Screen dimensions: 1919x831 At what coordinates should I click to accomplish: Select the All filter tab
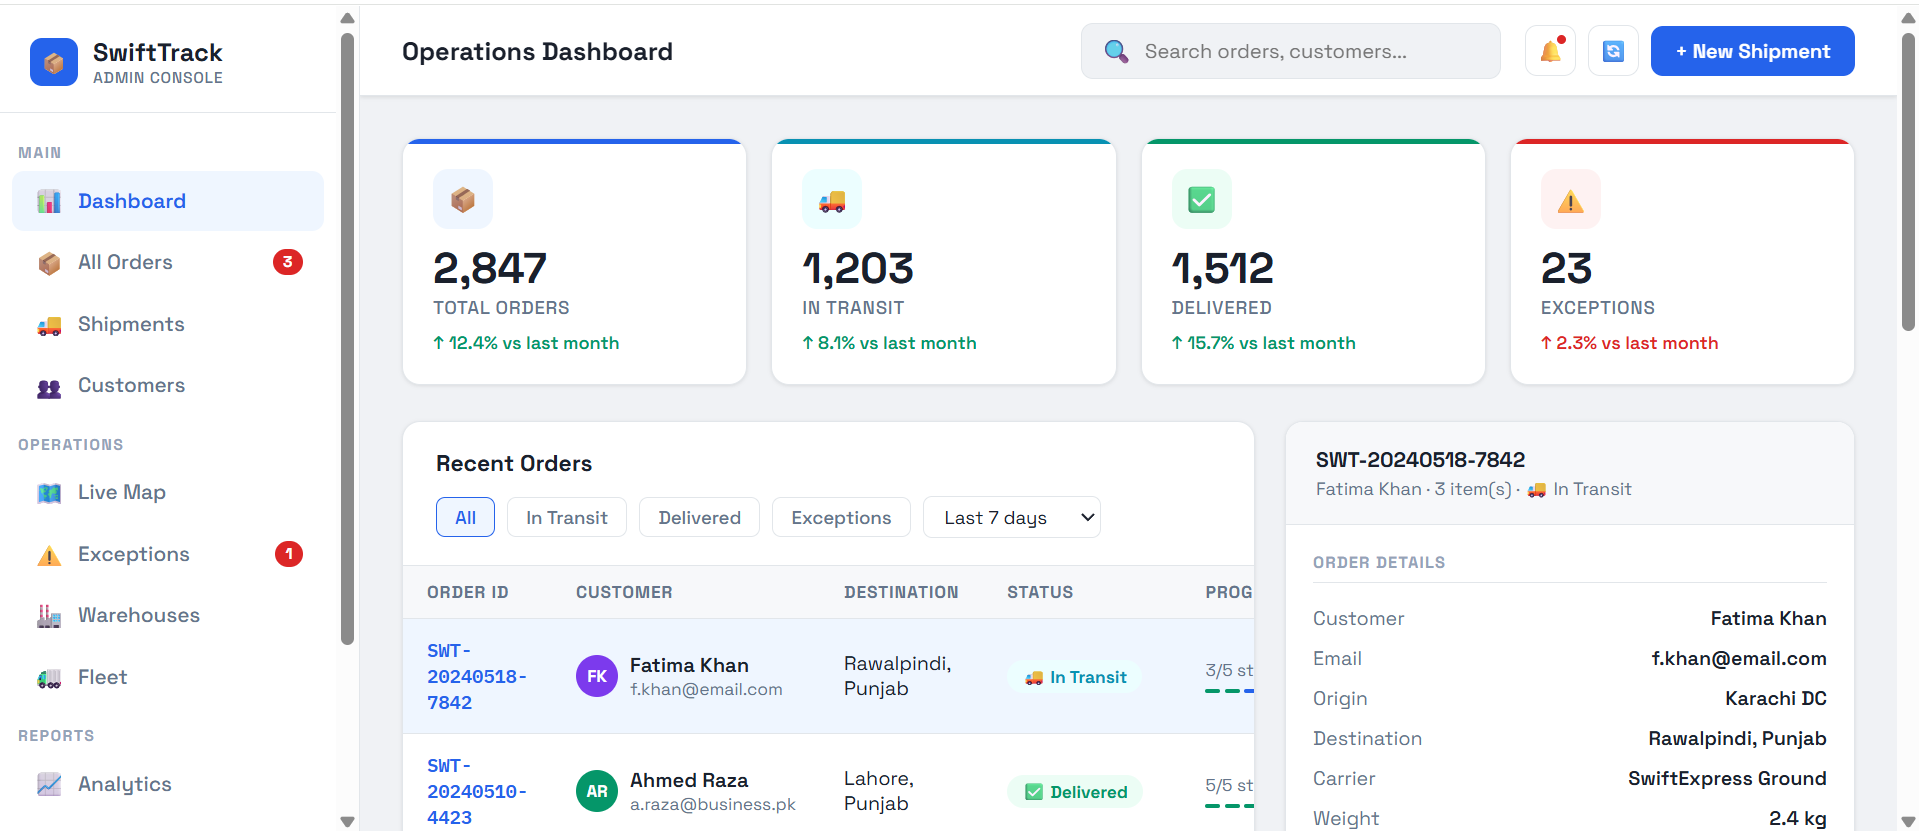coord(465,517)
